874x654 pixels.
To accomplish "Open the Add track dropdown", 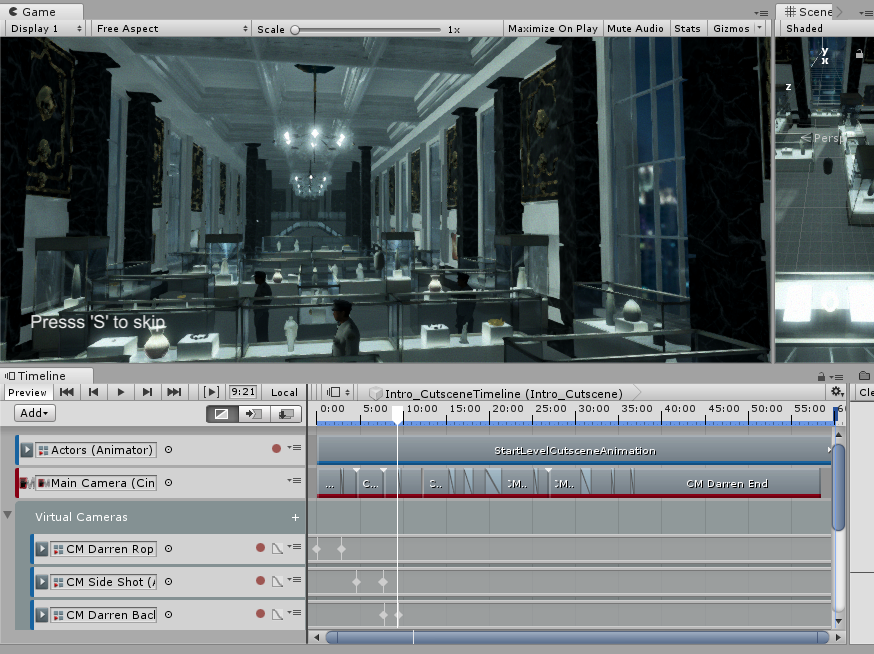I will point(35,413).
